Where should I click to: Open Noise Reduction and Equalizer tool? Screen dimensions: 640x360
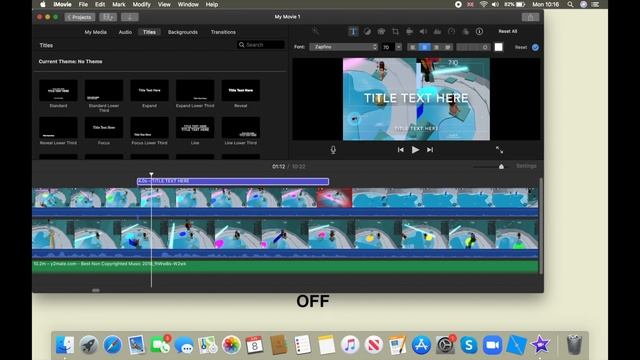coord(437,31)
